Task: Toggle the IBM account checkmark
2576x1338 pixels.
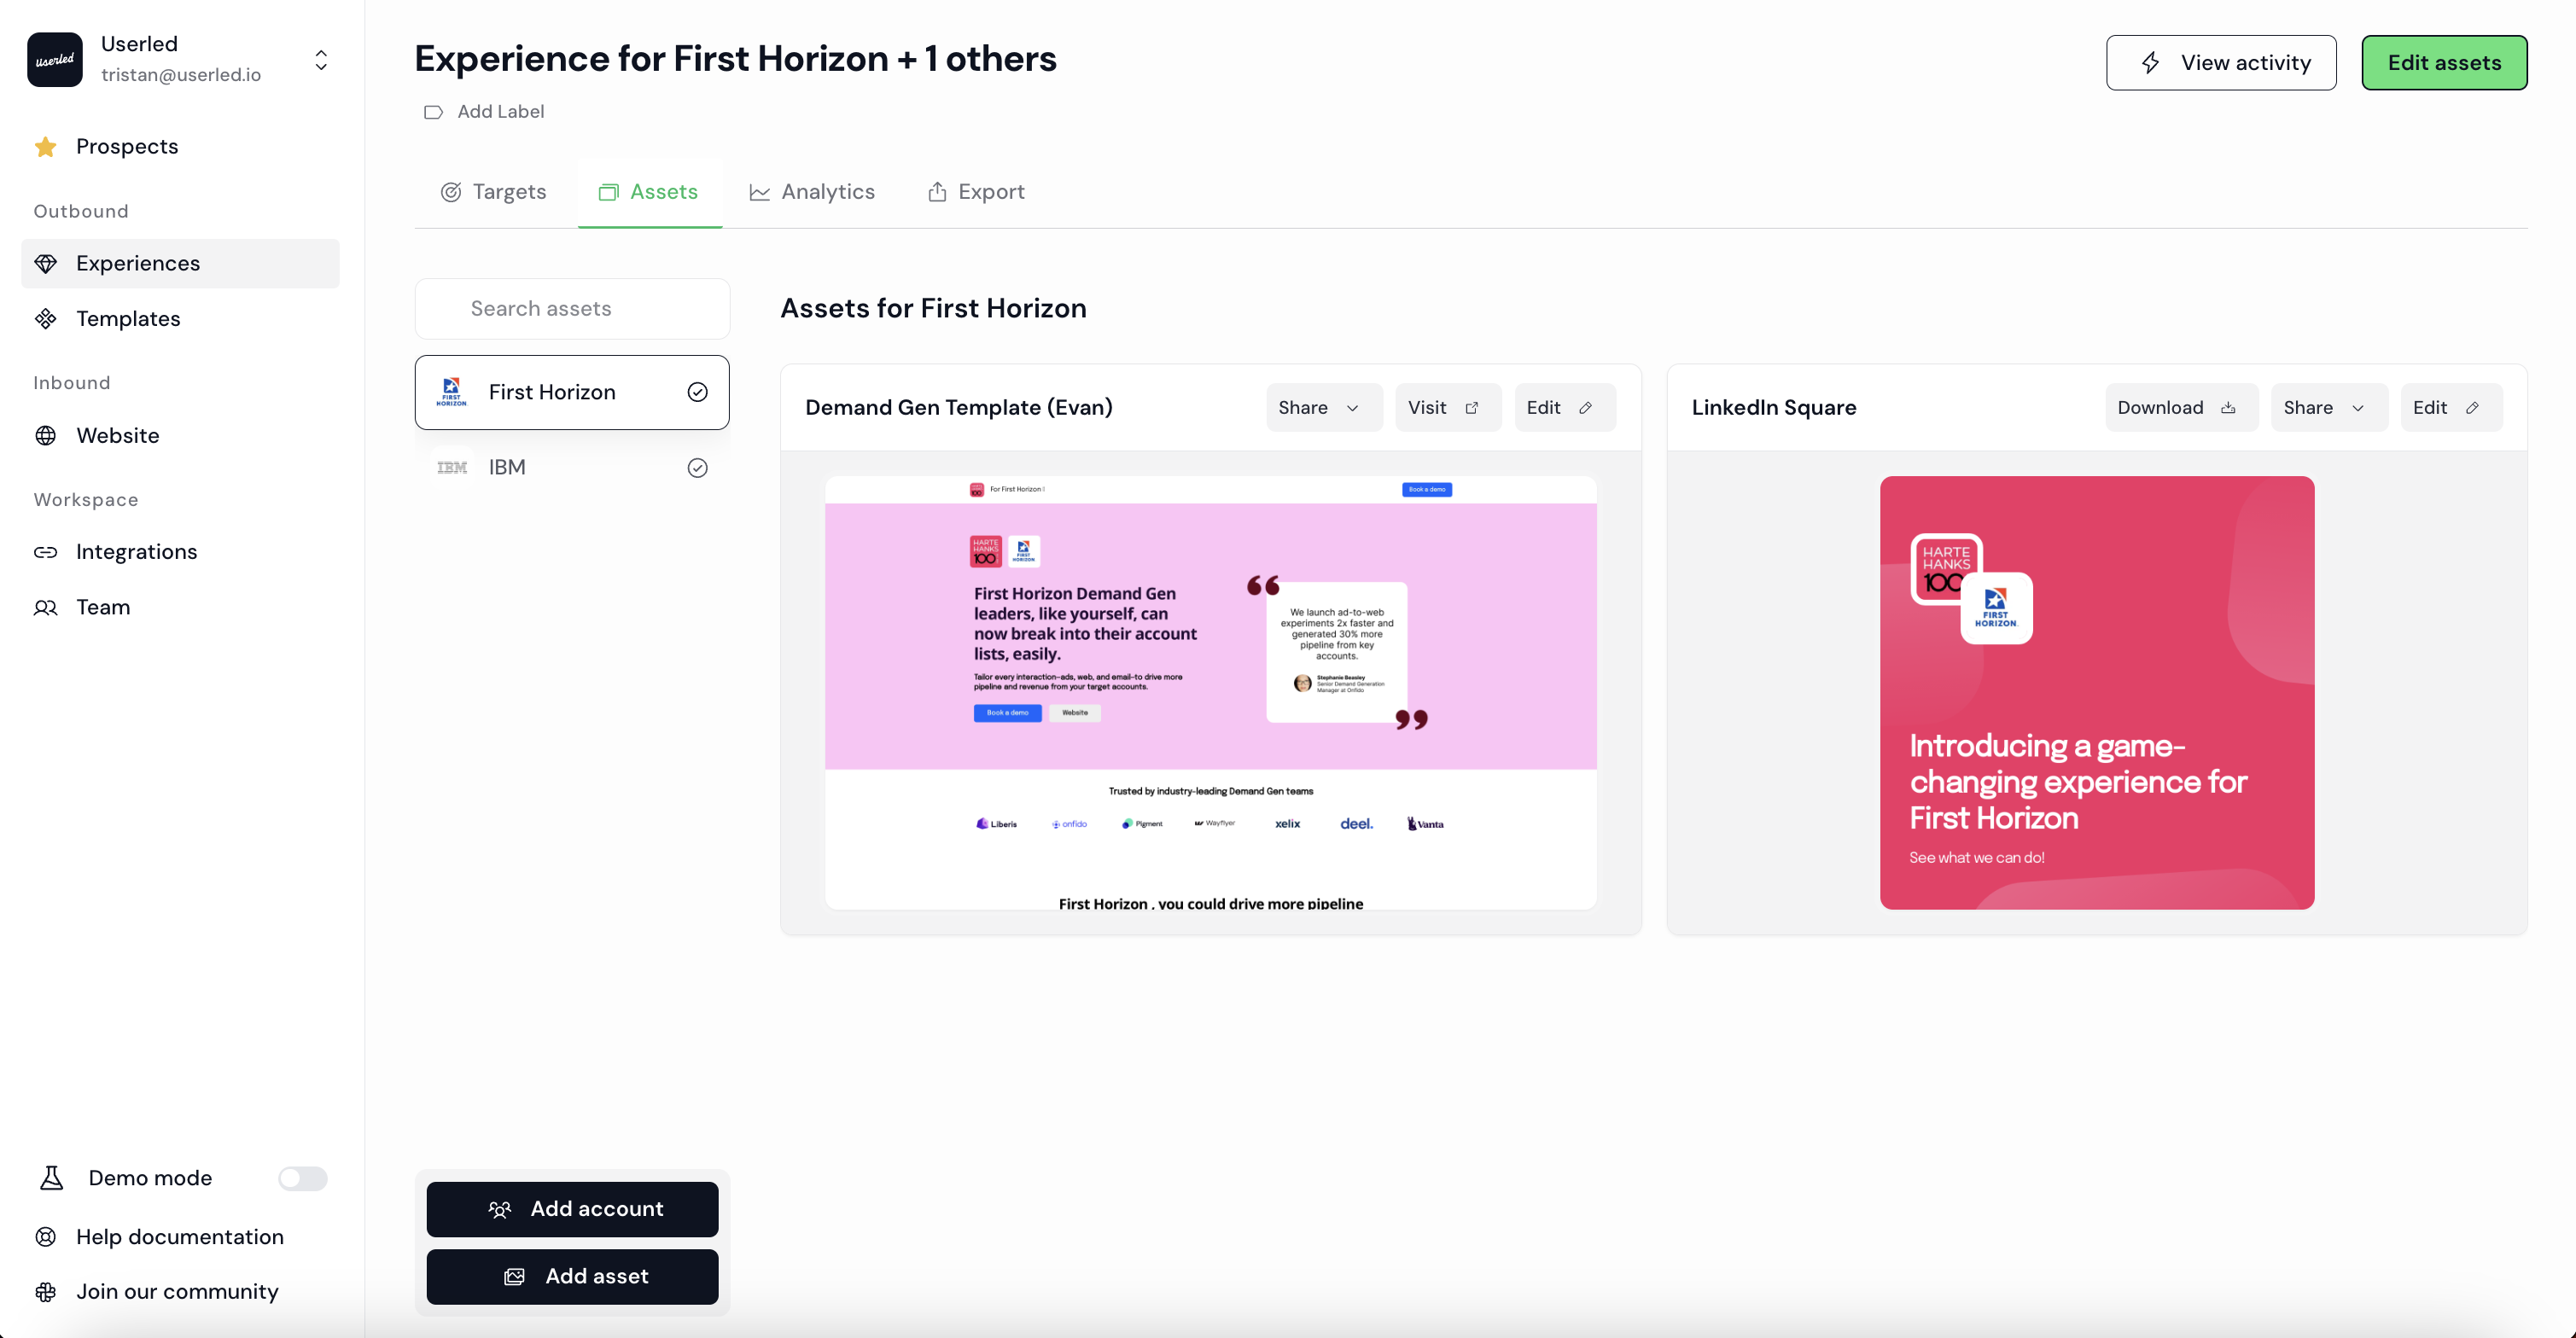Action: click(x=697, y=468)
